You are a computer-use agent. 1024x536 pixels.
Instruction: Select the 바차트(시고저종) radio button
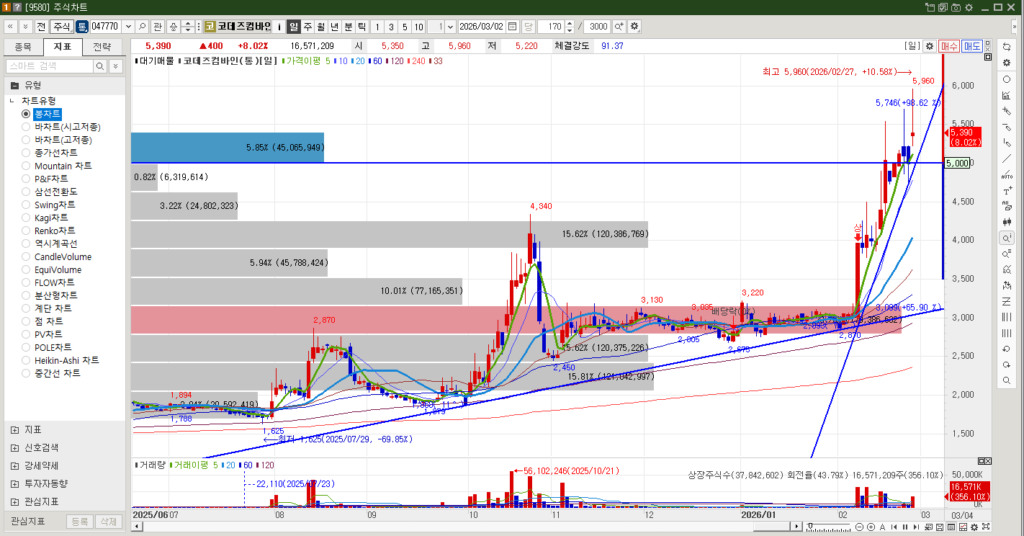click(26, 127)
